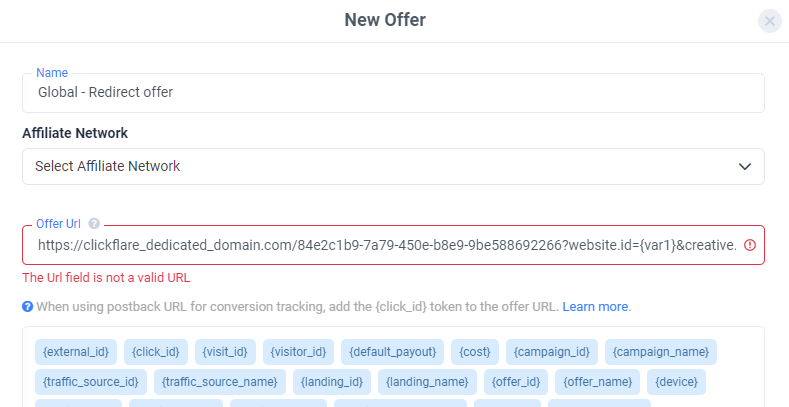789x407 pixels.
Task: Click the Offer Url help icon
Action: point(94,224)
